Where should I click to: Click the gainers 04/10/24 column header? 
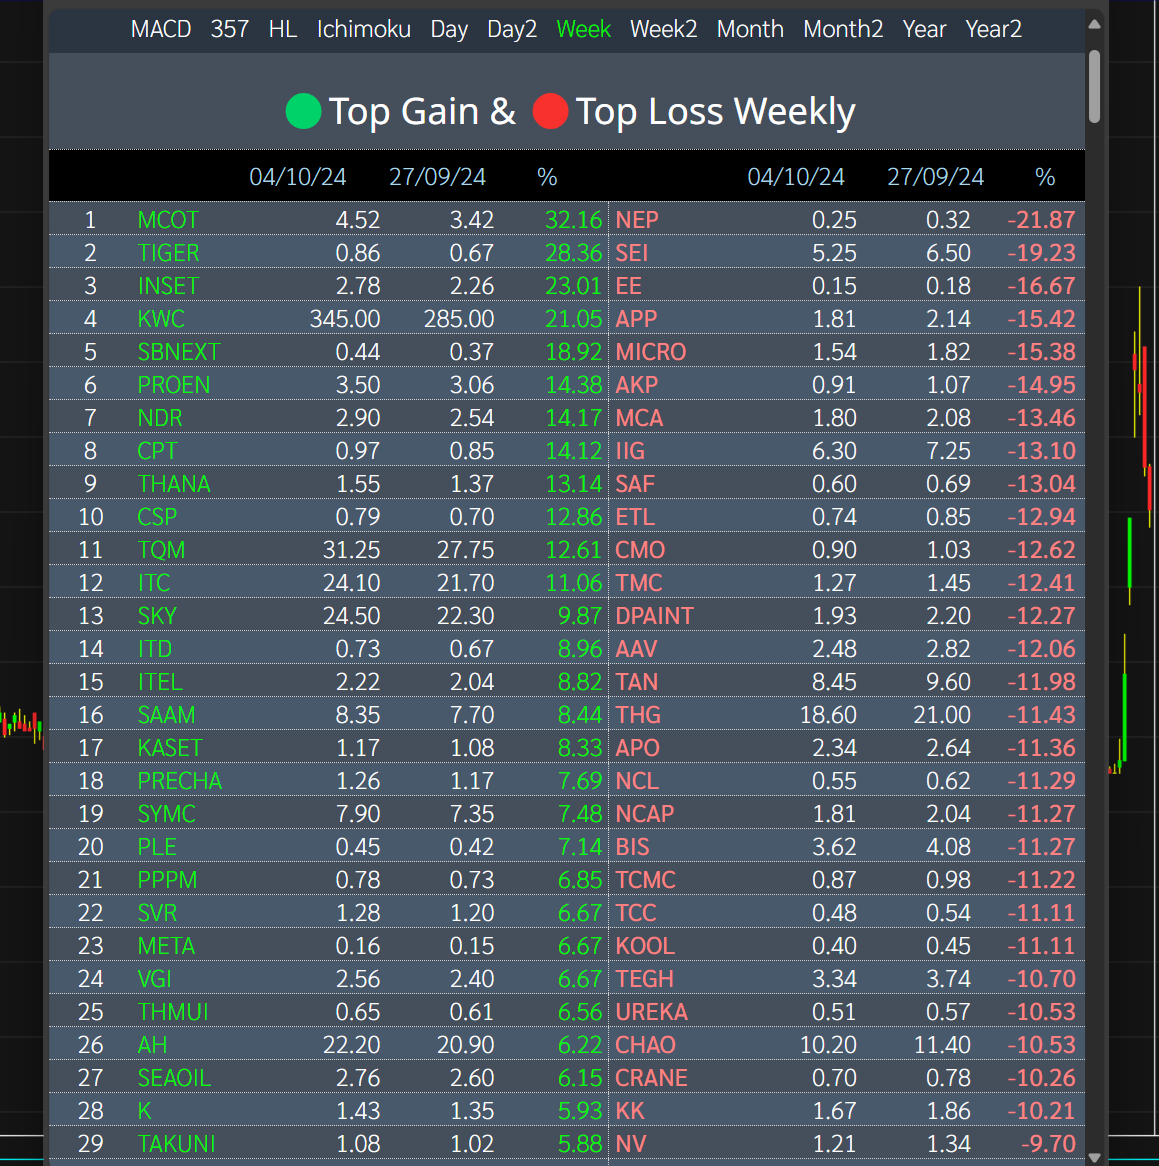coord(297,177)
